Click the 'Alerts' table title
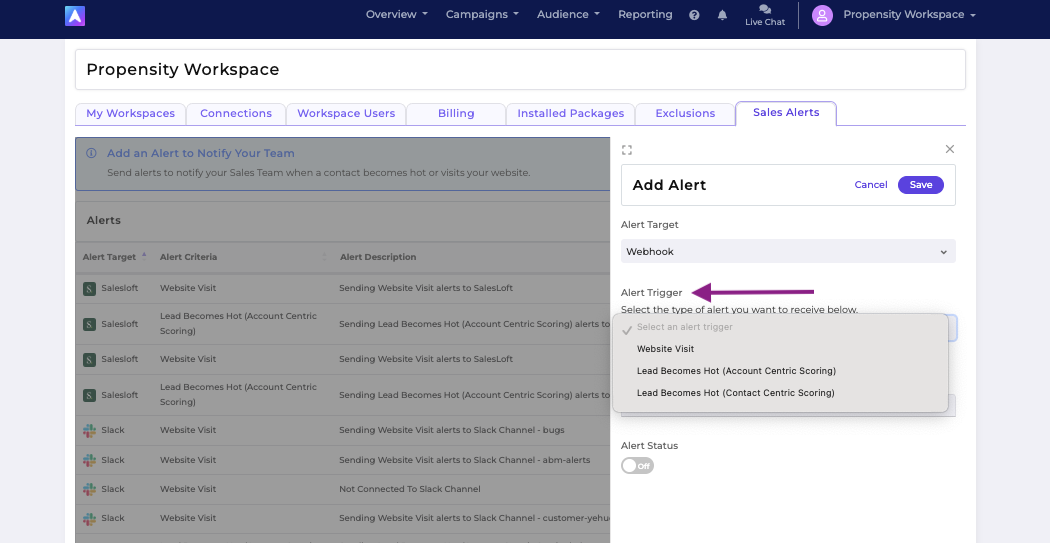Screen dimensions: 1050x543 coord(104,220)
